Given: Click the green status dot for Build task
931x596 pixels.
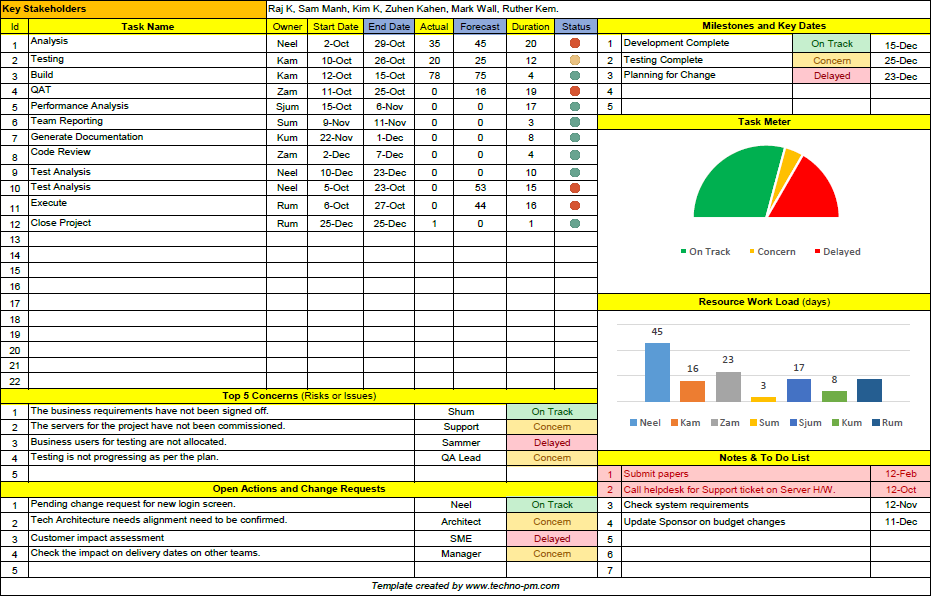Looking at the screenshot, I should coord(575,76).
